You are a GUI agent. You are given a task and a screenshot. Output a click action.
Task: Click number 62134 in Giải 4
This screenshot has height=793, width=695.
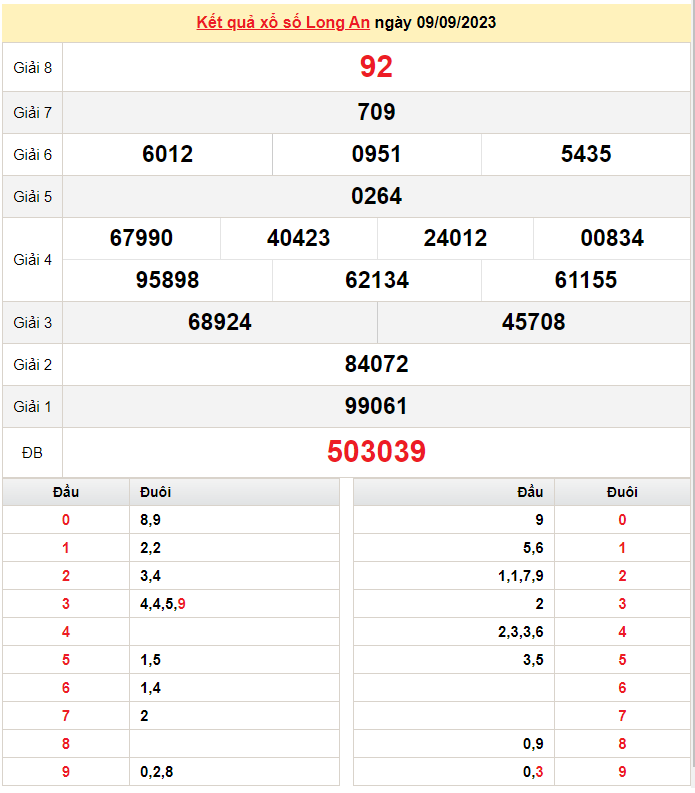(377, 280)
